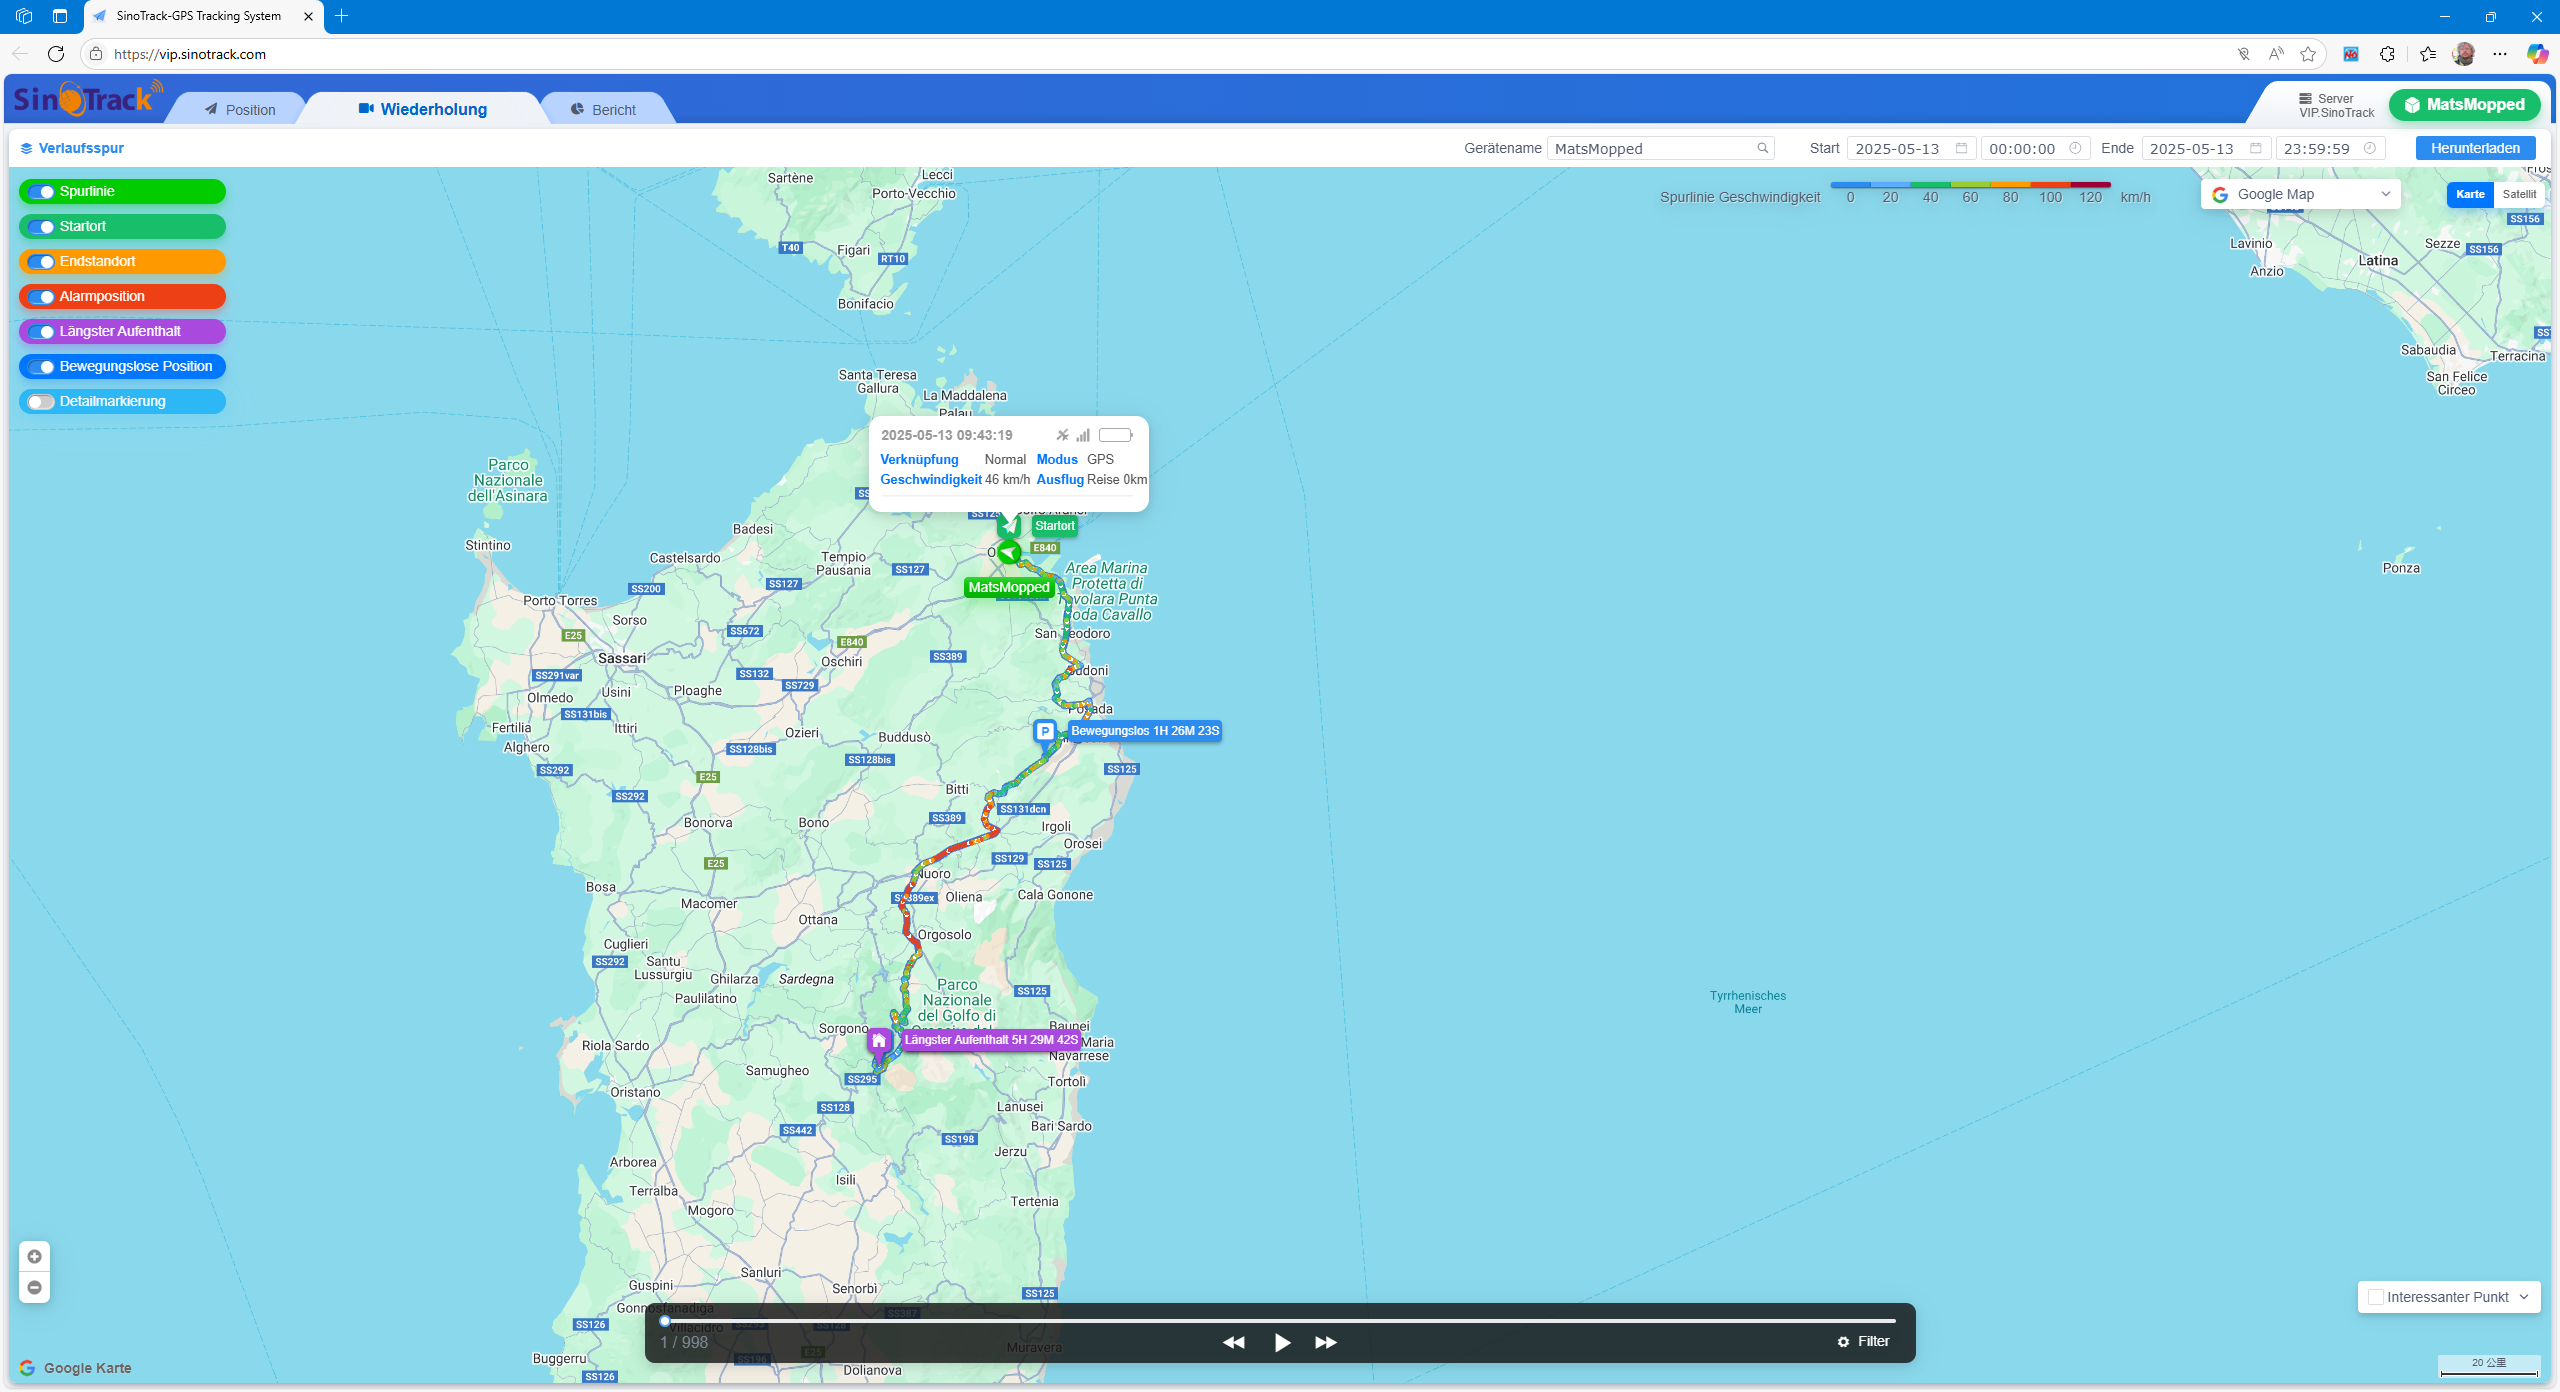The height and width of the screenshot is (1392, 2560).
Task: Open the Bericht tab
Action: click(x=603, y=110)
